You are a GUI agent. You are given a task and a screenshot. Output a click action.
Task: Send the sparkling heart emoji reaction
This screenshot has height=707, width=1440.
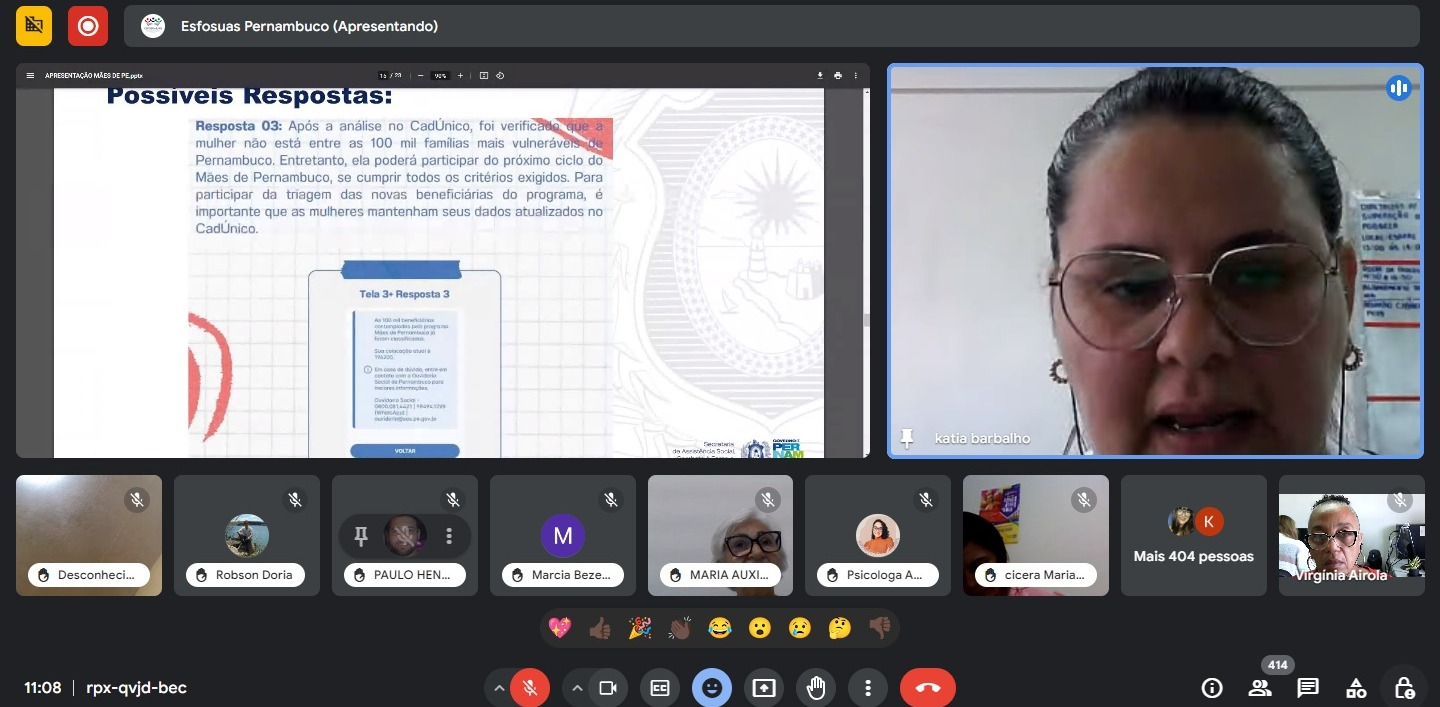point(560,628)
